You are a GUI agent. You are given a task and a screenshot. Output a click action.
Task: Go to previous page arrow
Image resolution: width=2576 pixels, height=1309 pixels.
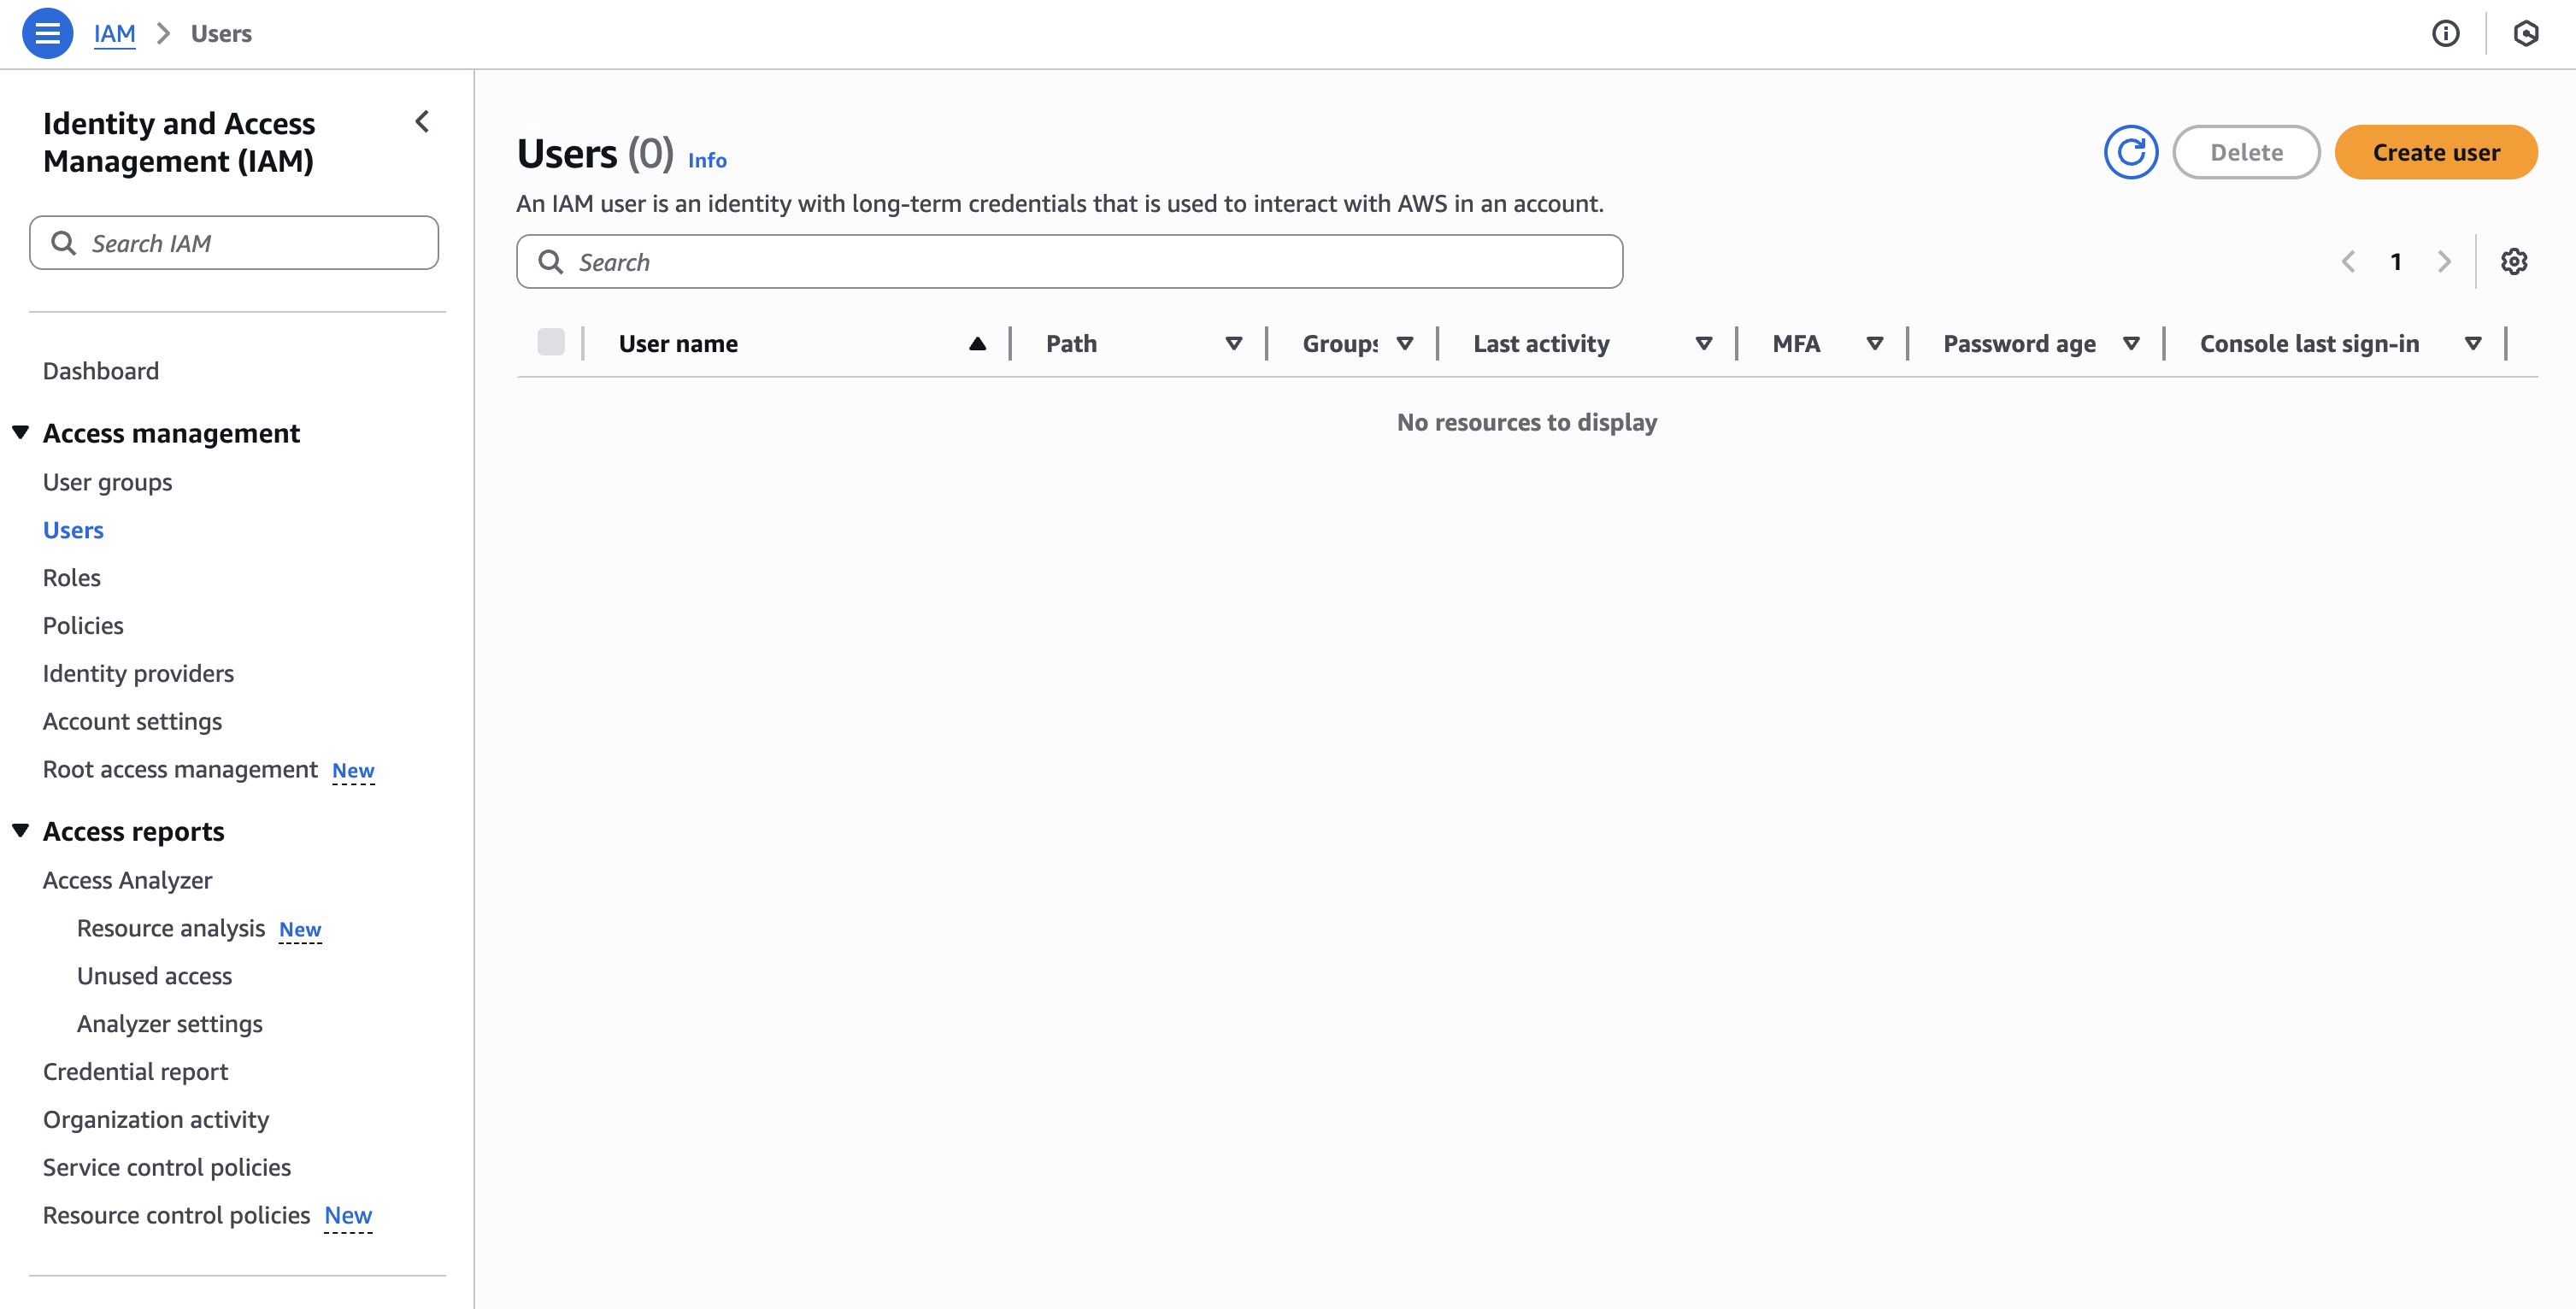click(2348, 262)
